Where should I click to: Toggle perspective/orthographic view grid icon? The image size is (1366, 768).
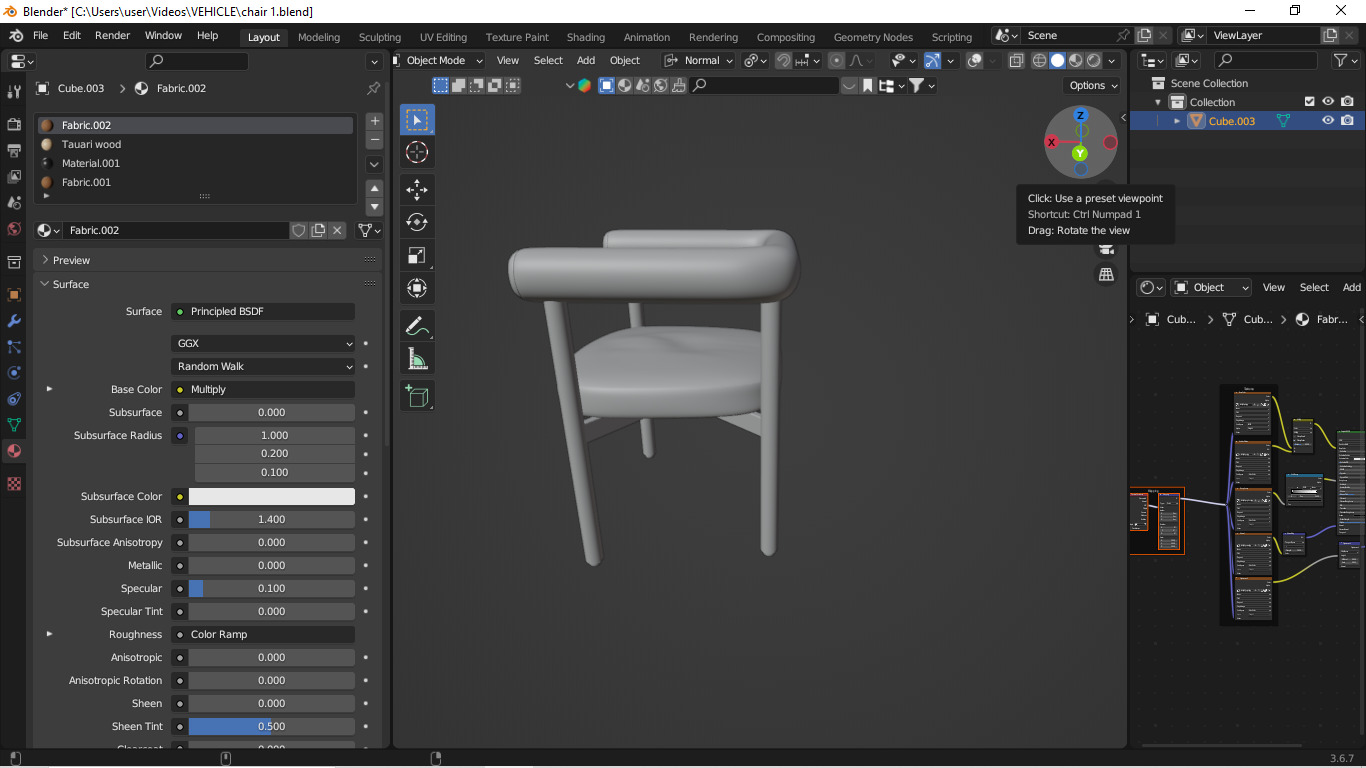[1106, 274]
